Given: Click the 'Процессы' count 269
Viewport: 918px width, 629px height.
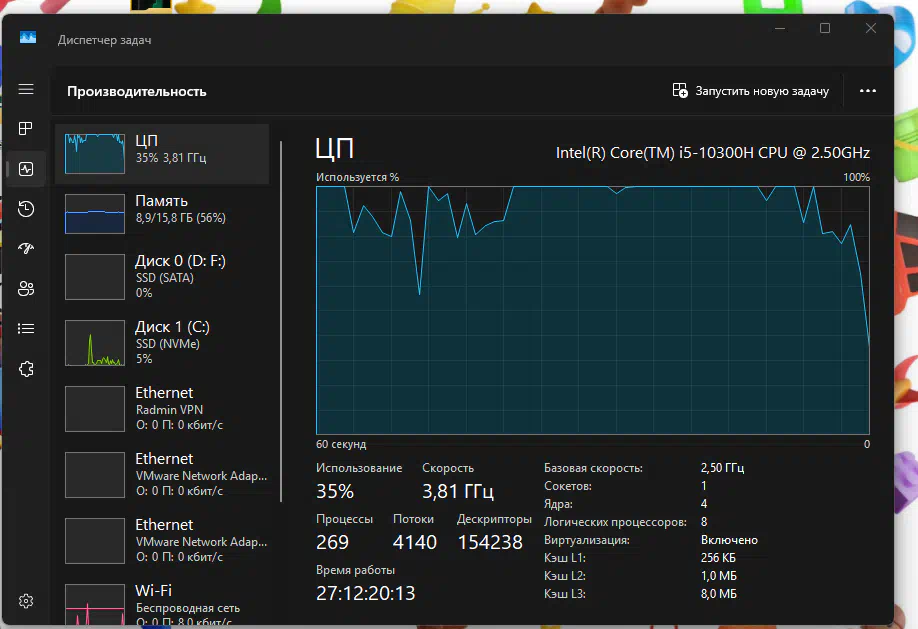Looking at the screenshot, I should coord(332,542).
